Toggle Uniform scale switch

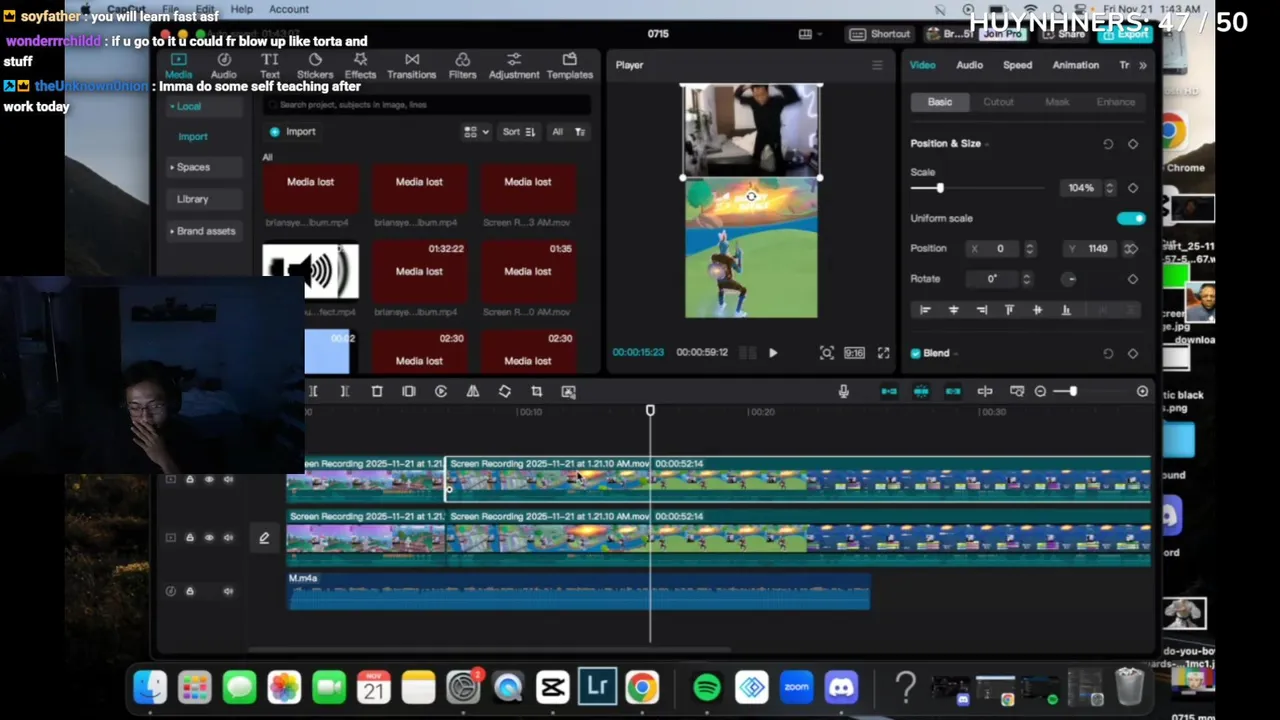(1131, 218)
